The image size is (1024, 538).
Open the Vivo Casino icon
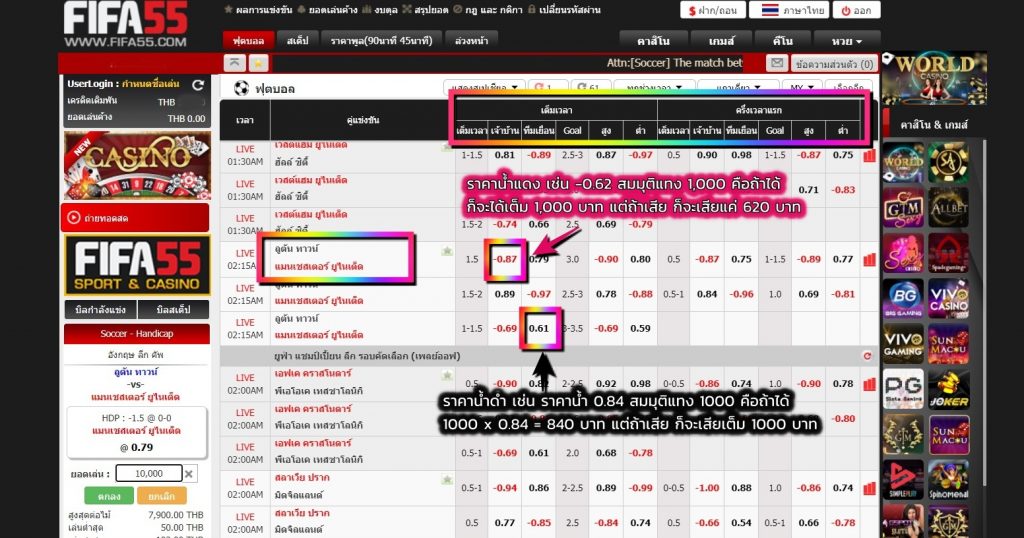(949, 298)
